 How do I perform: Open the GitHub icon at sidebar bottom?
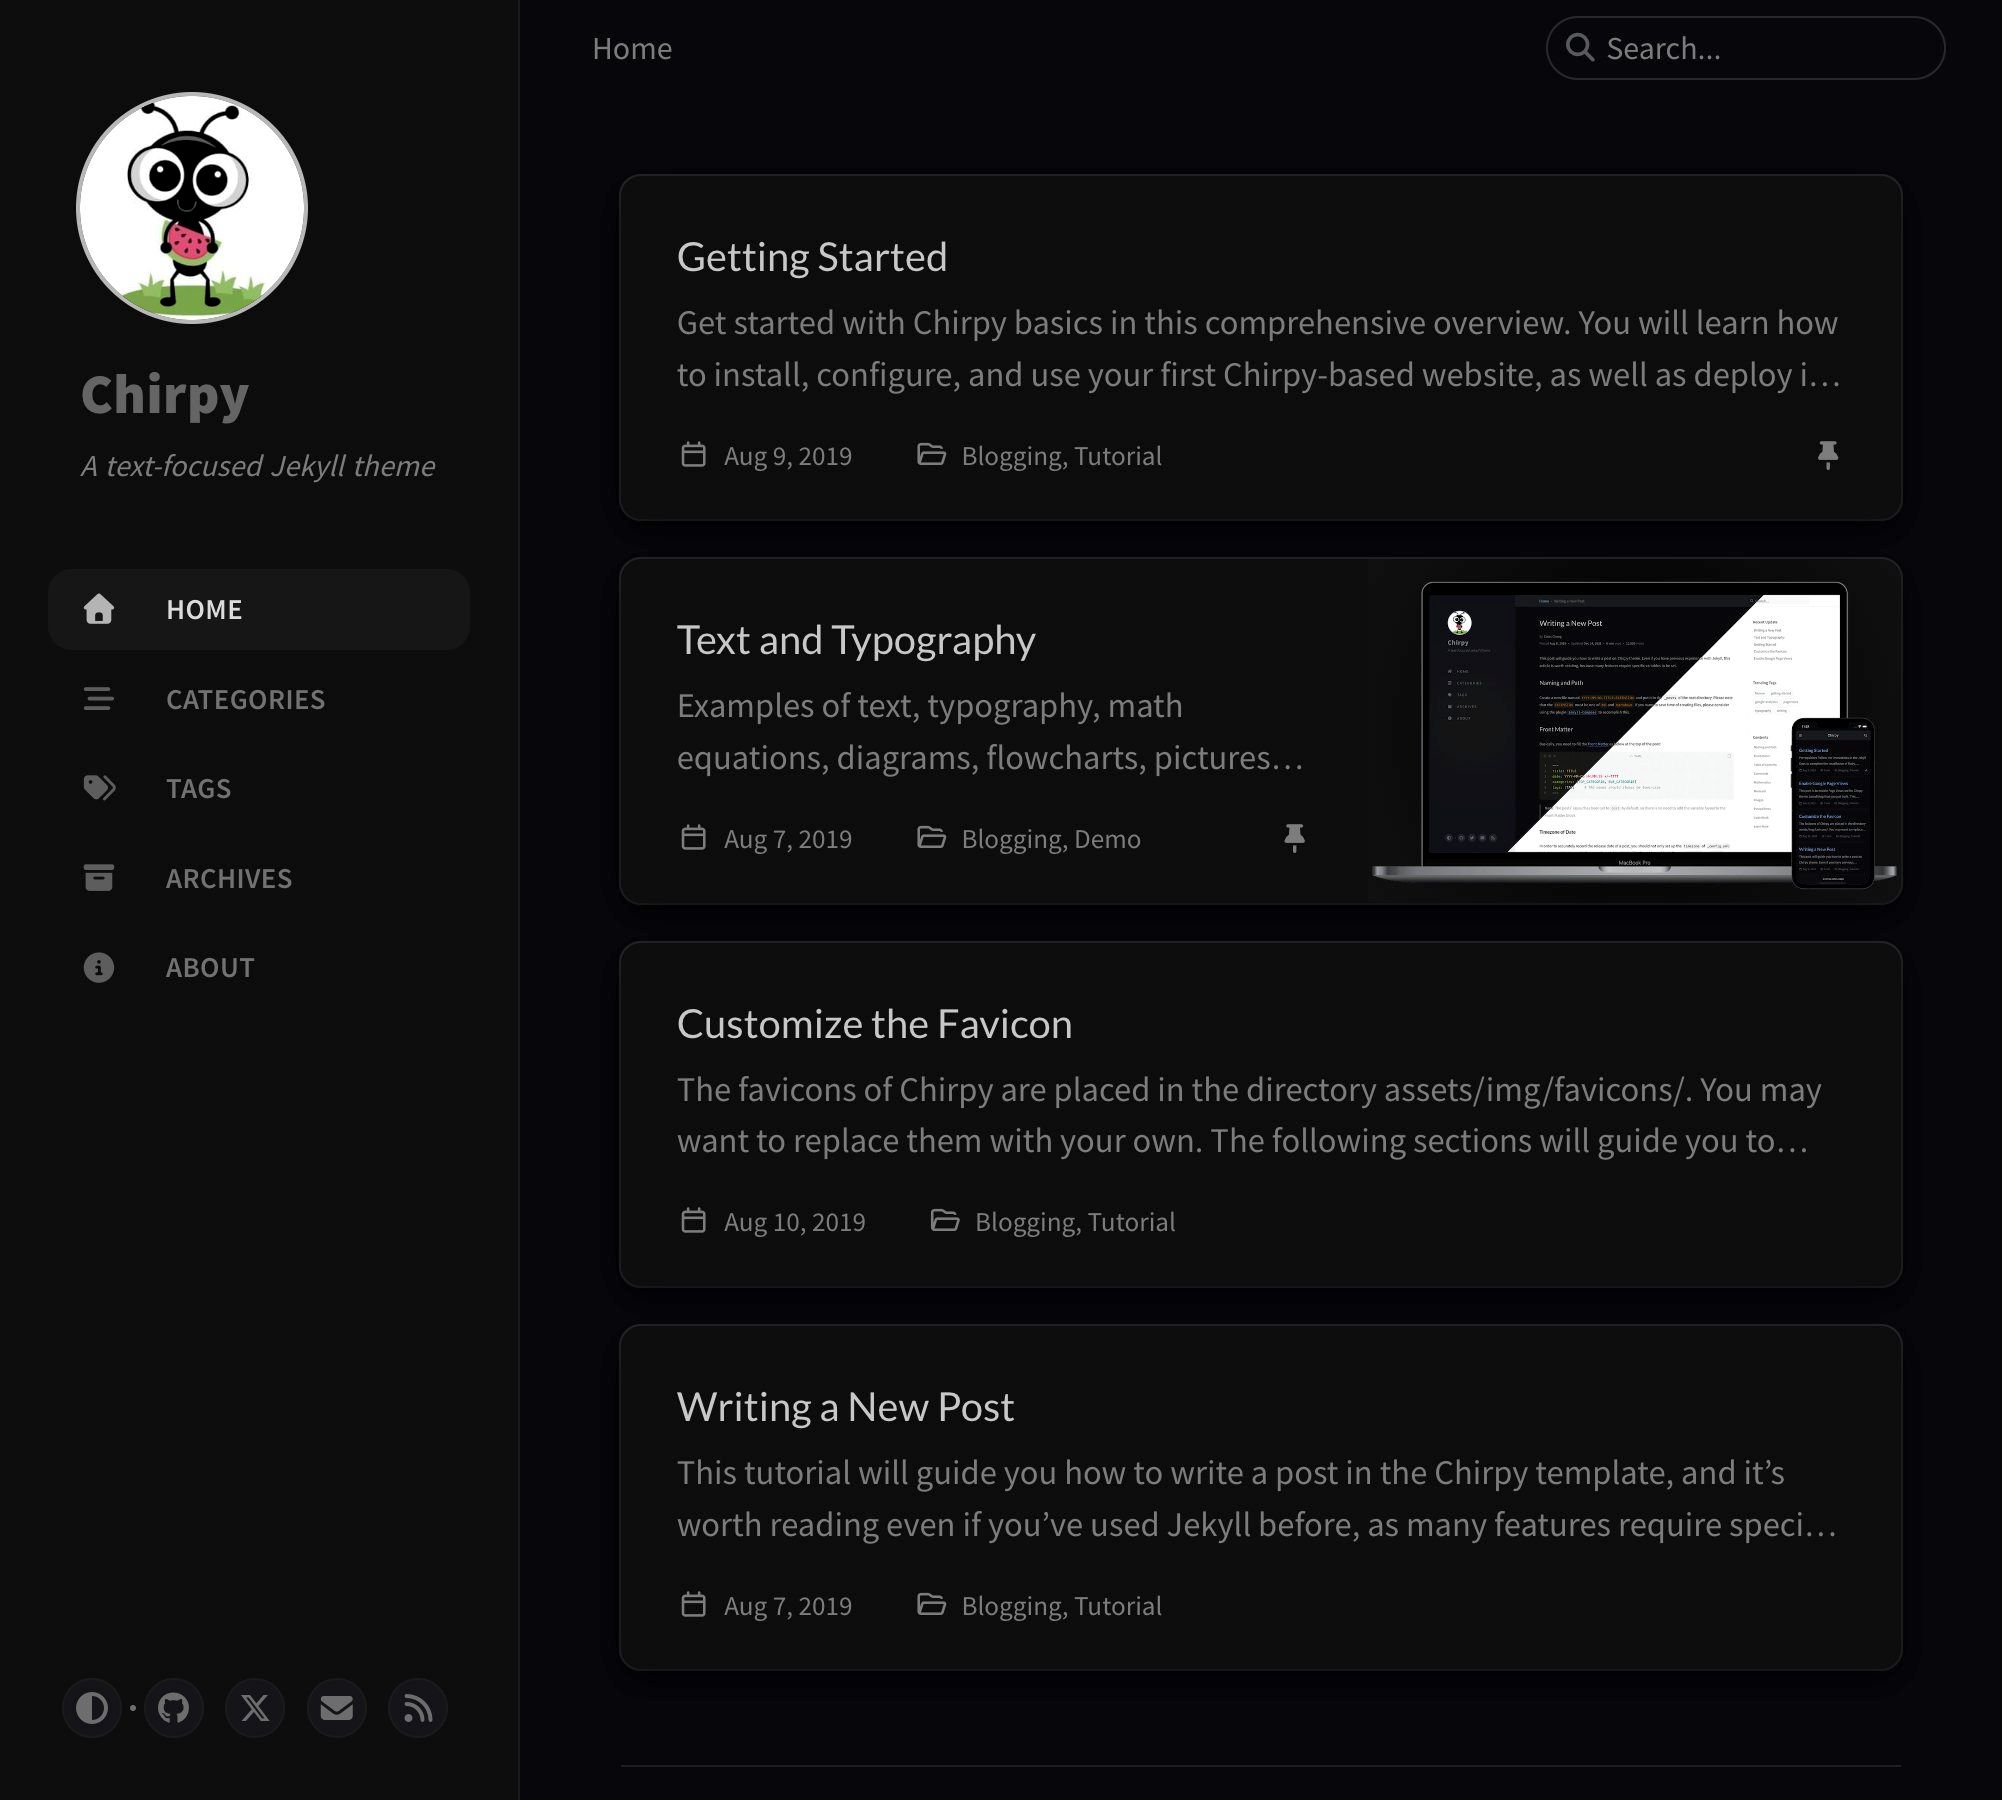pos(174,1708)
